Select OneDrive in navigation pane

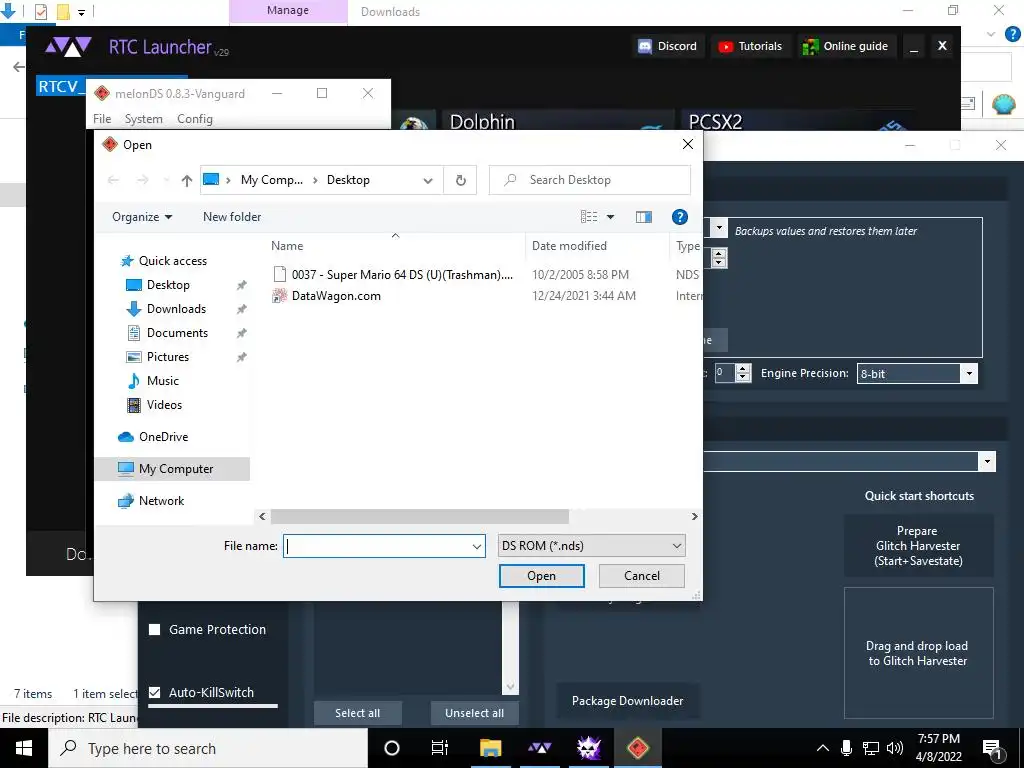(x=163, y=437)
